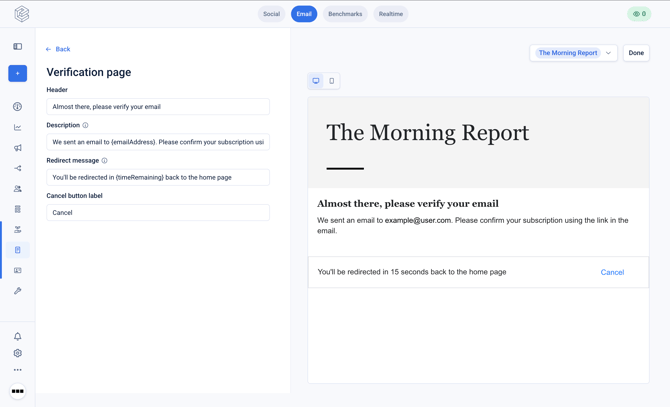Show info tooltip next to Description

85,125
